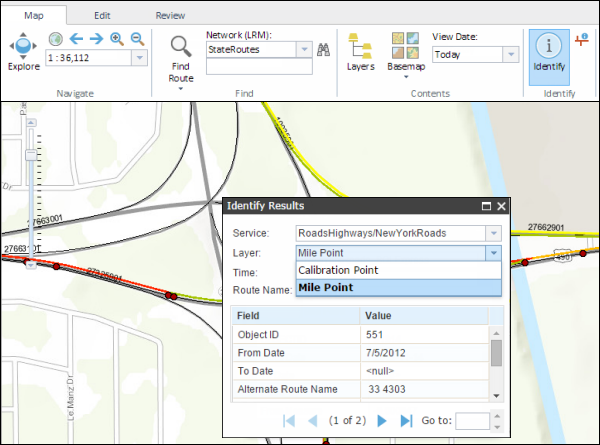Image resolution: width=600 pixels, height=445 pixels.
Task: Activate the Identify tool
Action: coord(548,52)
